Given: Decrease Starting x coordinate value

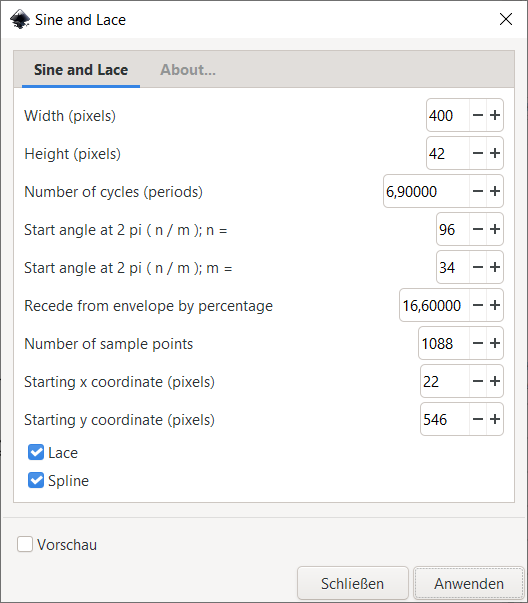Looking at the screenshot, I should (x=478, y=381).
